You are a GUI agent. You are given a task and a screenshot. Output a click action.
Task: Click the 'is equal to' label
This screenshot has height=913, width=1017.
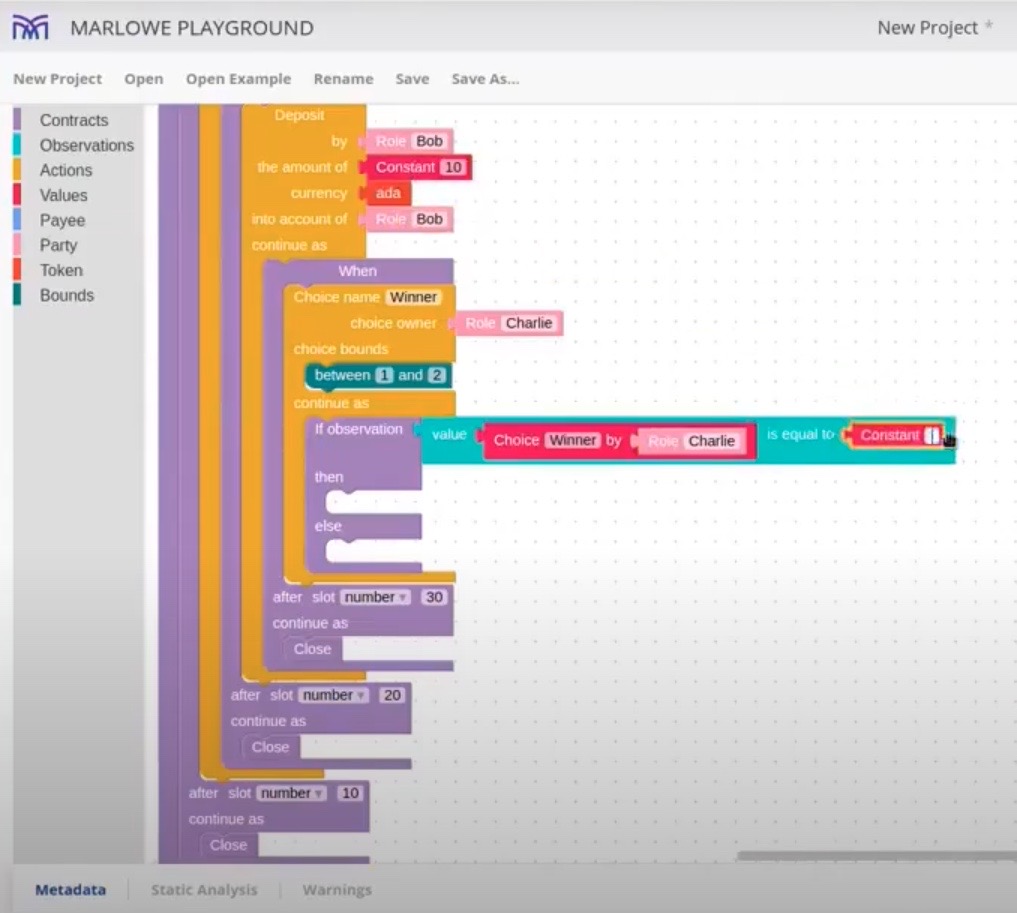click(x=800, y=434)
